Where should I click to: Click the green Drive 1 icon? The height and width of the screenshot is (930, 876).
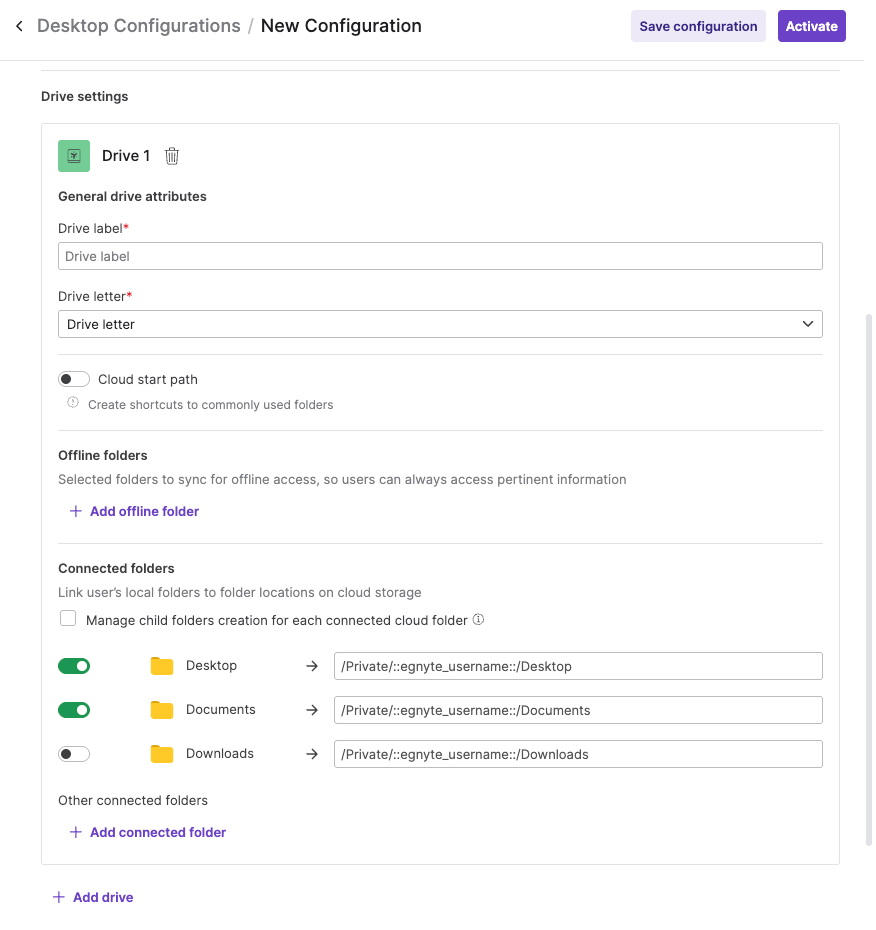(74, 156)
